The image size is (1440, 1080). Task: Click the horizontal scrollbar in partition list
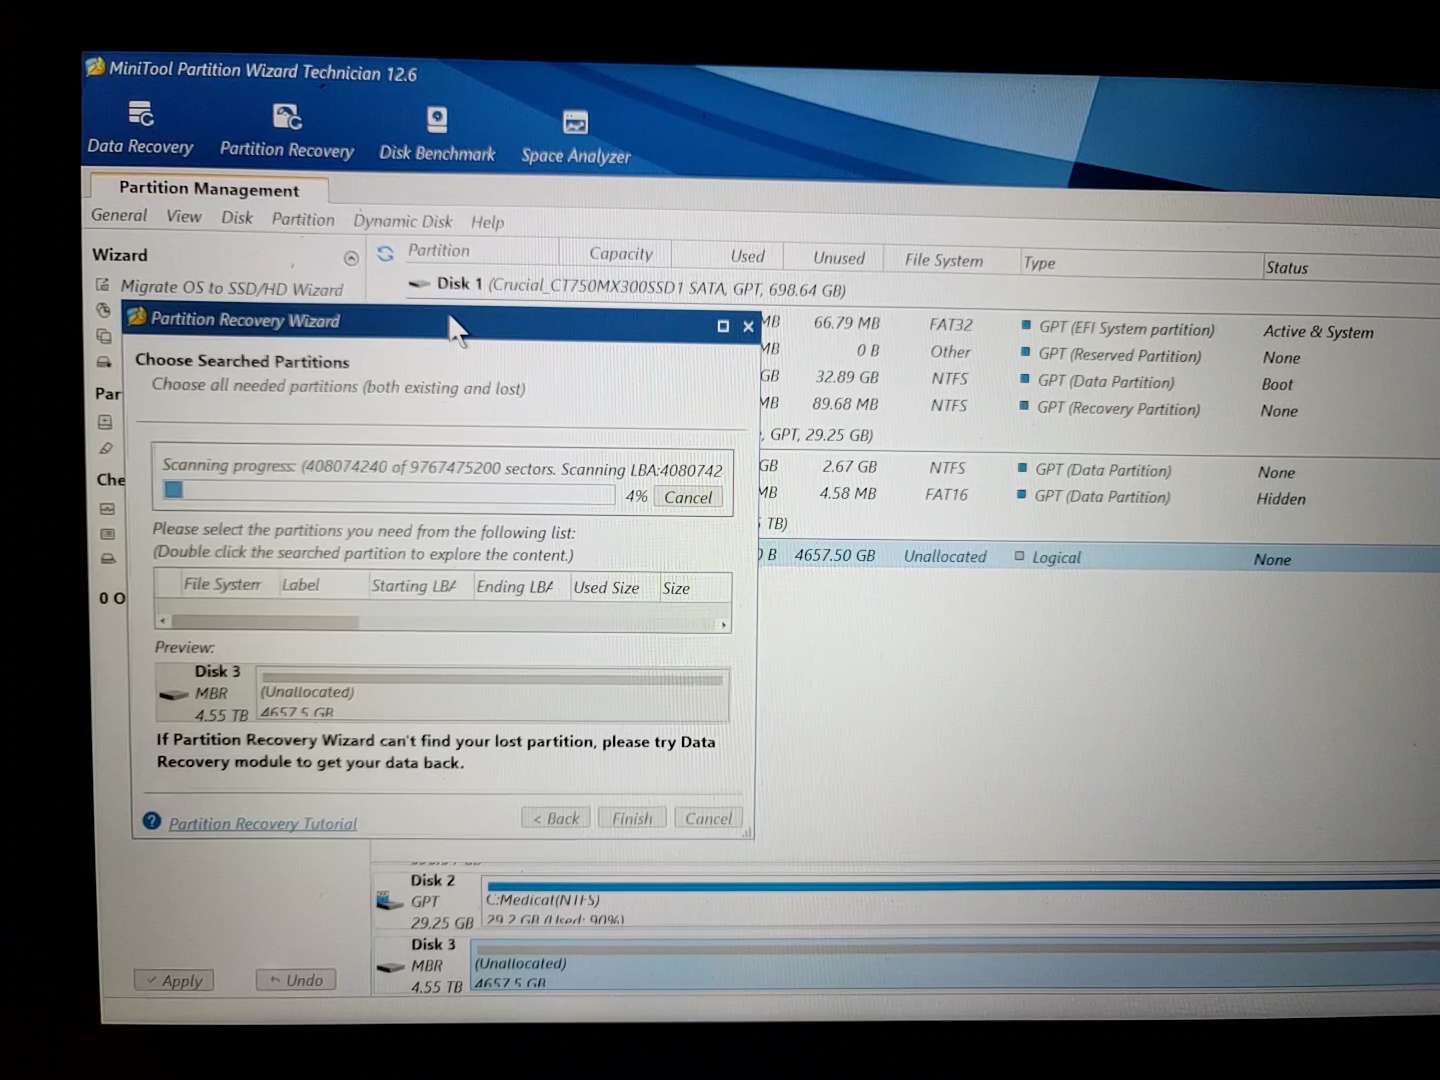(x=264, y=622)
